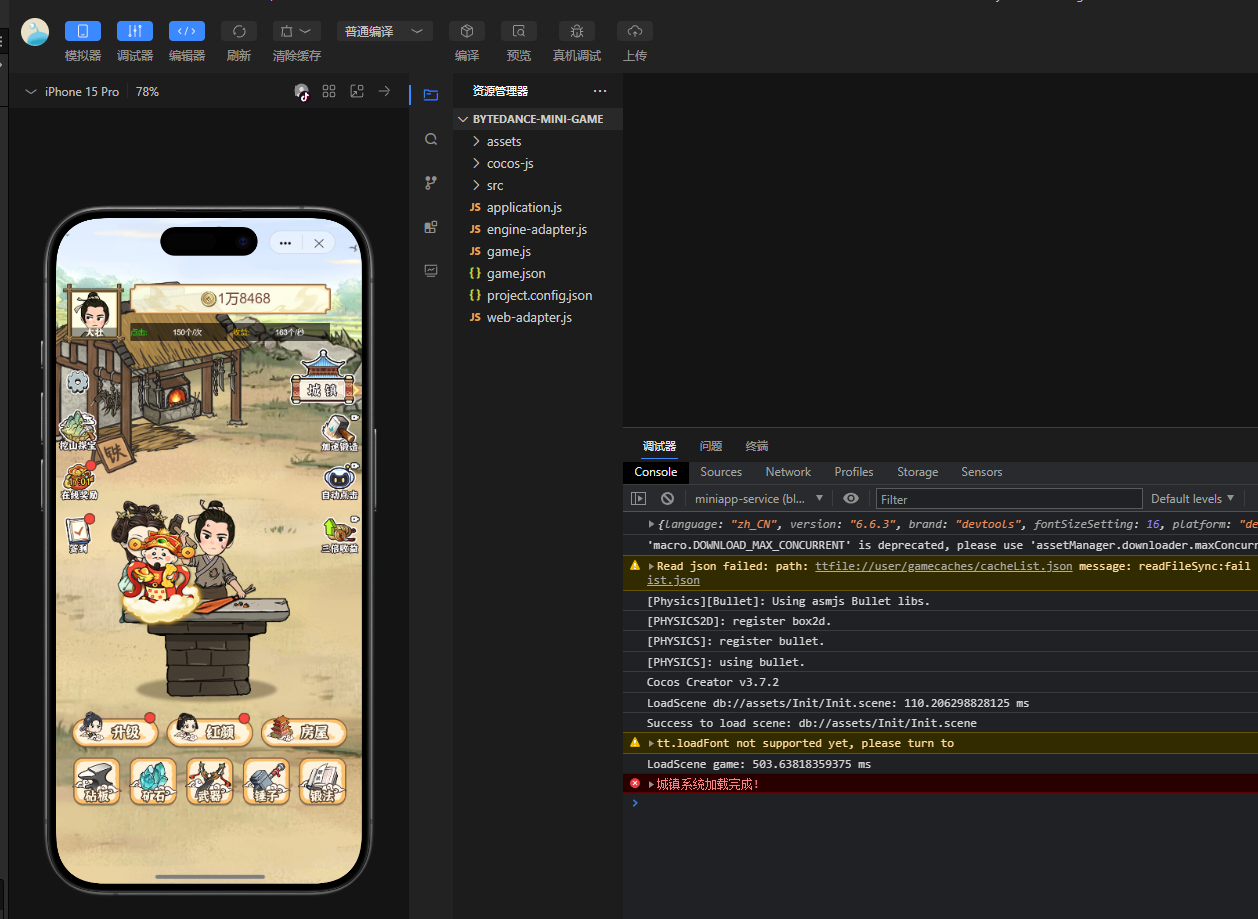Open the miniapp-service context dropdown
Viewport: 1258px width, 919px height.
click(x=759, y=498)
